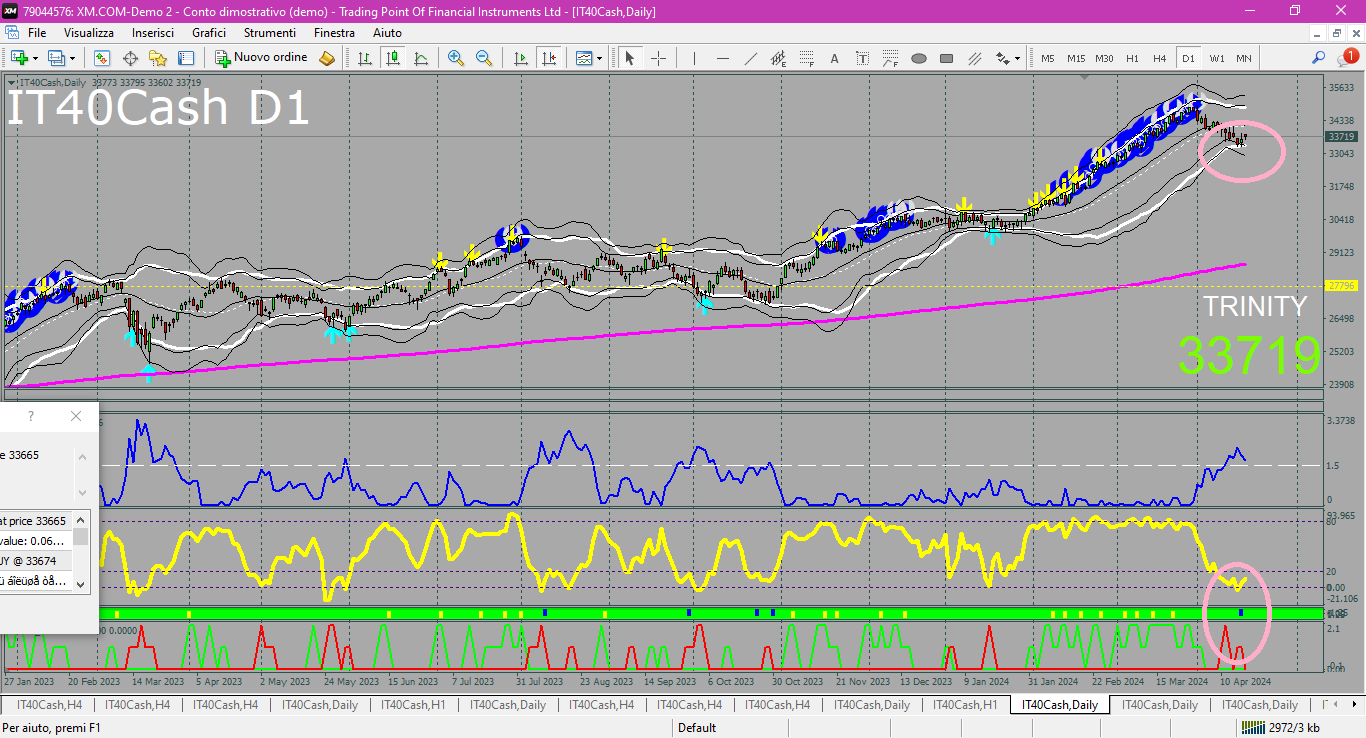
Task: Open the New Chart tool
Action: (19, 58)
